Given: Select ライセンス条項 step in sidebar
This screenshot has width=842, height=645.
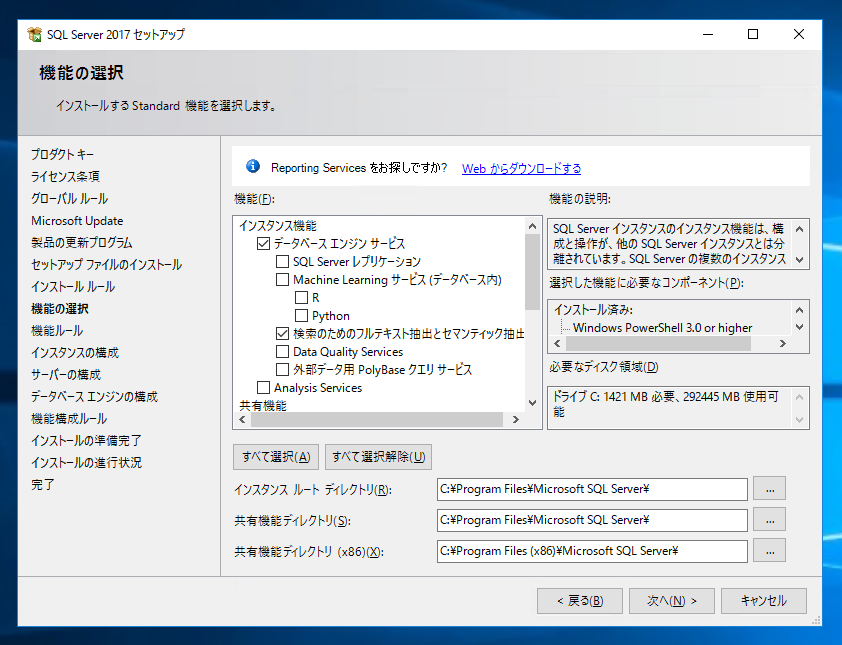Looking at the screenshot, I should pyautogui.click(x=65, y=177).
